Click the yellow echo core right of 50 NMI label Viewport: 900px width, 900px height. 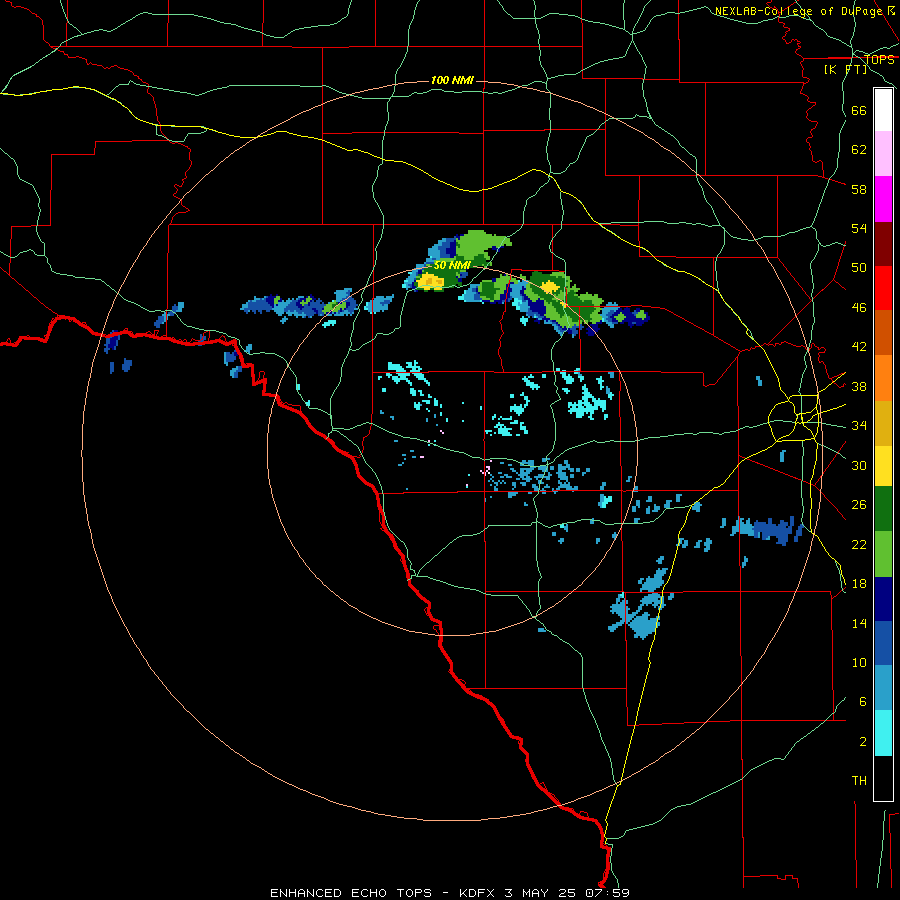coord(550,286)
